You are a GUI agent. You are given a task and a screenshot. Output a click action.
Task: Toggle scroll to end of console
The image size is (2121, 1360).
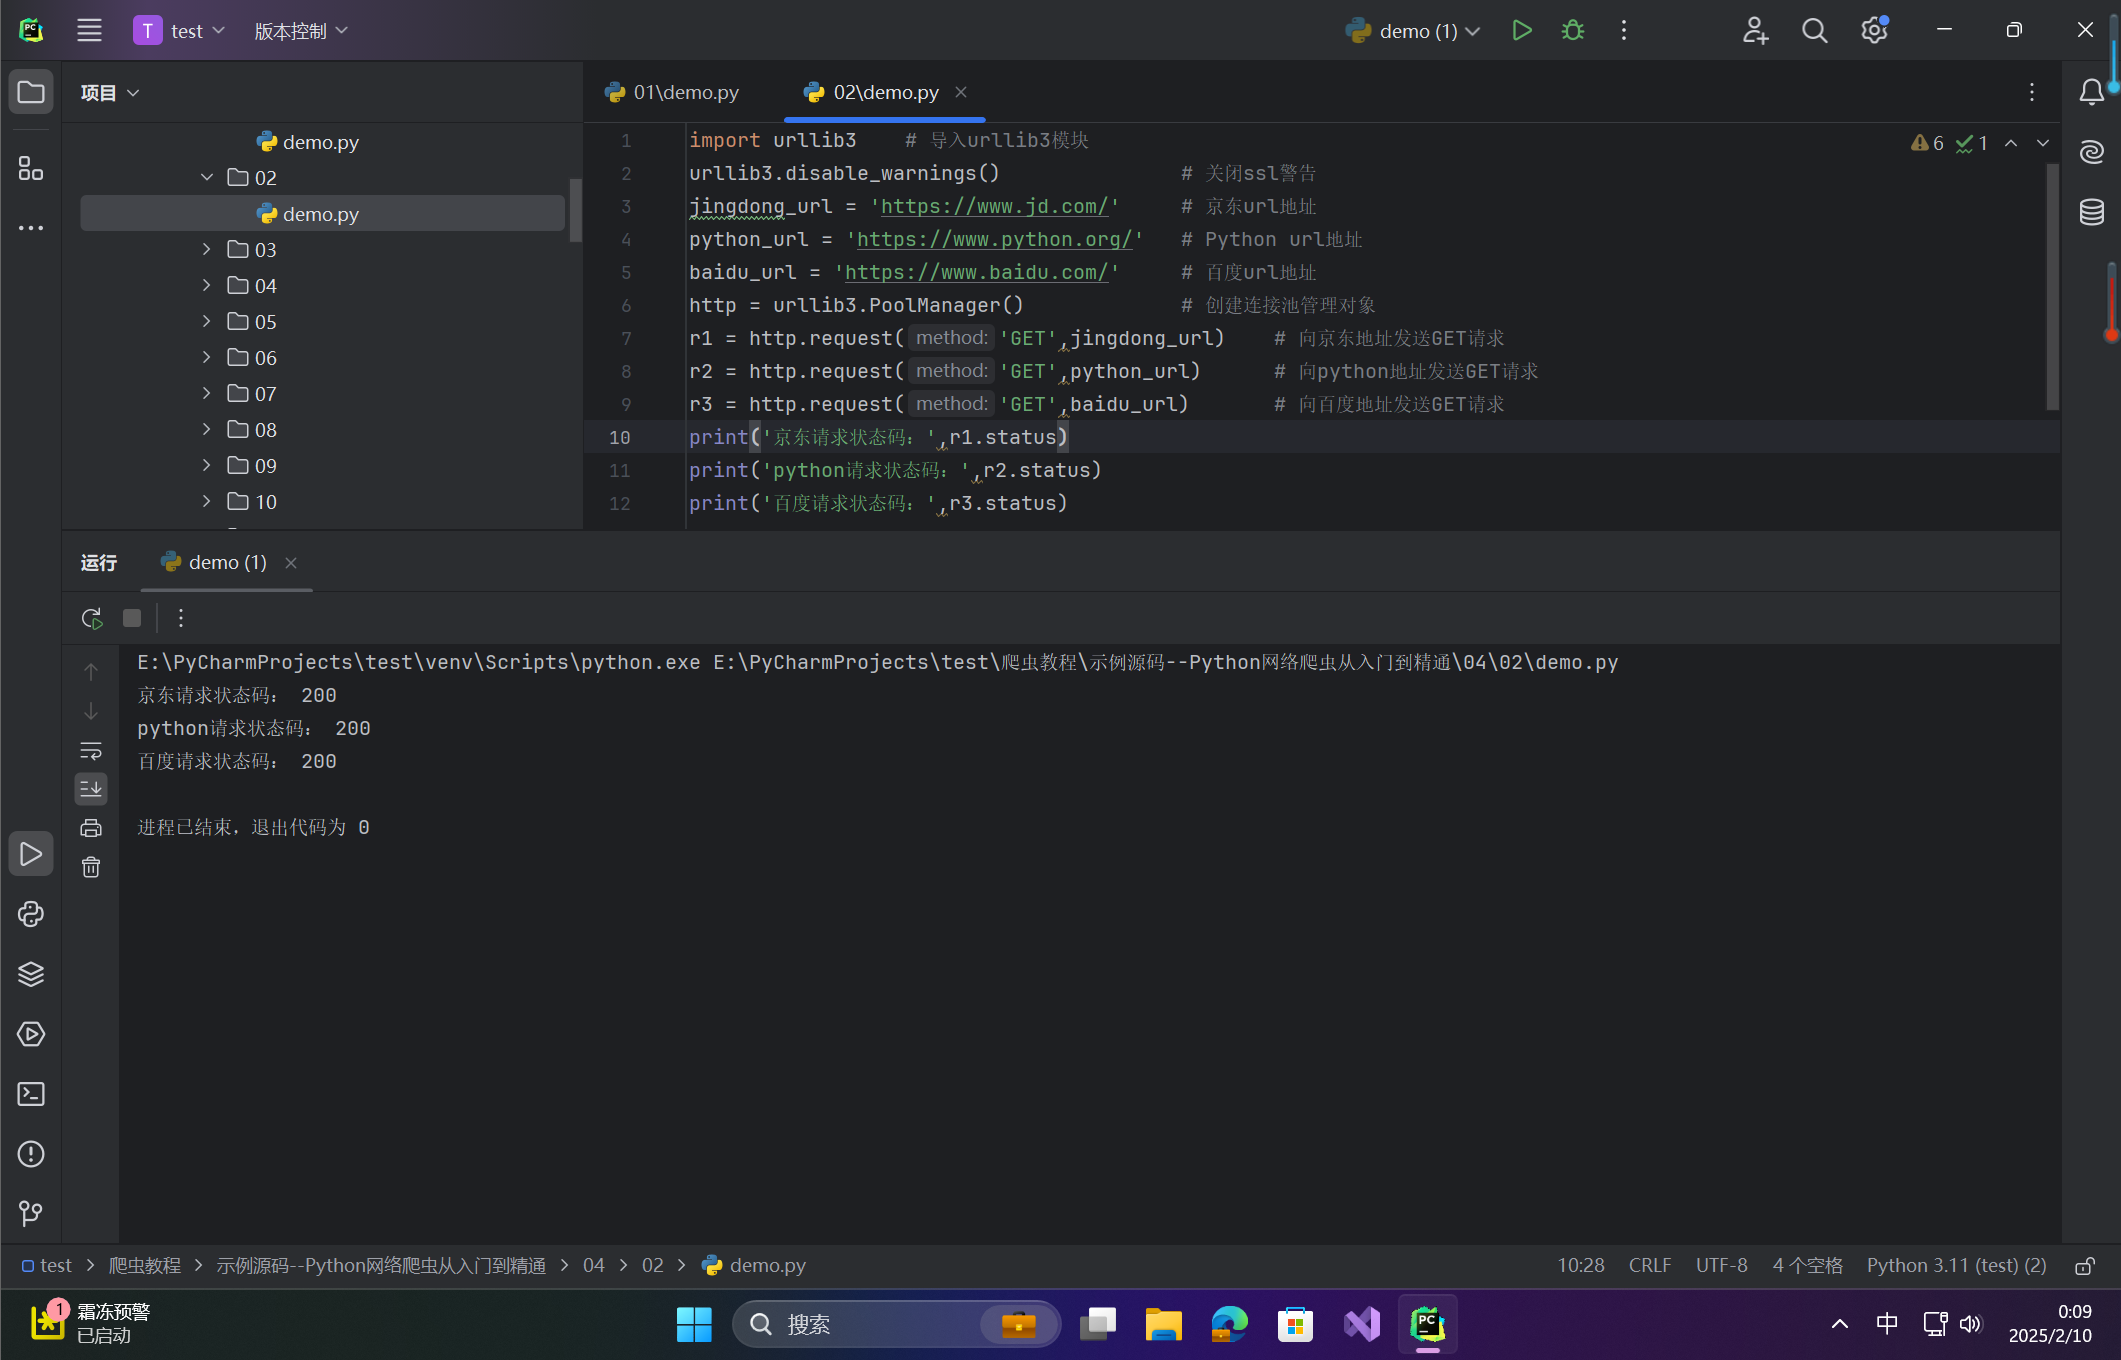[91, 789]
